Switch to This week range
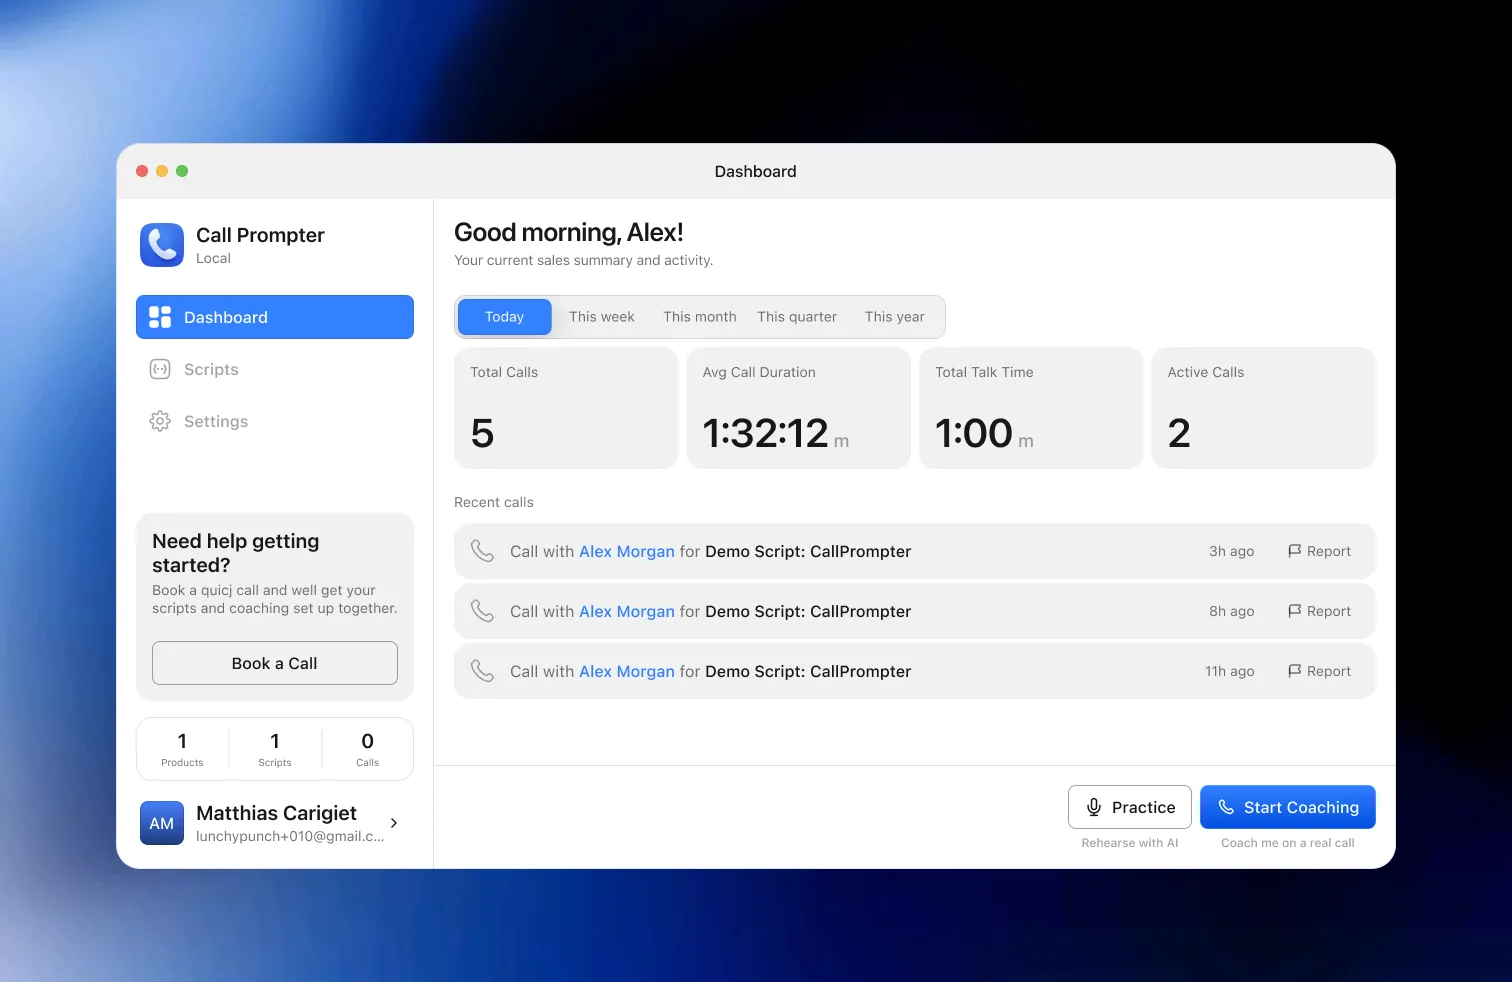The height and width of the screenshot is (982, 1512). tap(602, 317)
